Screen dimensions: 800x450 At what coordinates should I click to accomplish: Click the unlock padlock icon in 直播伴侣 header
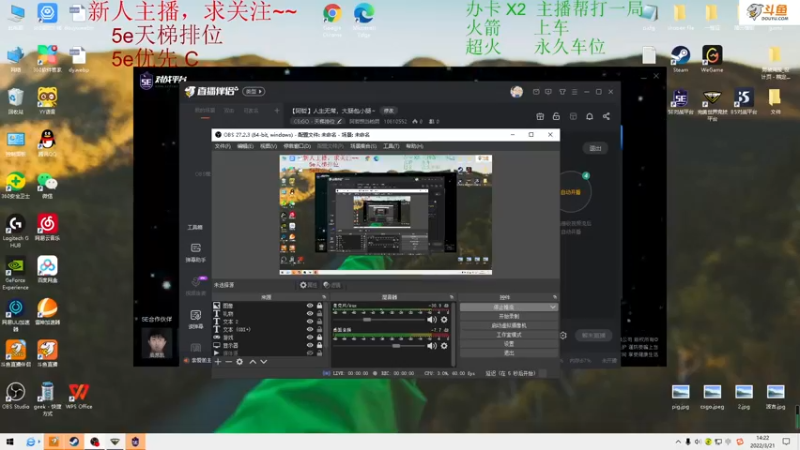coord(556,116)
